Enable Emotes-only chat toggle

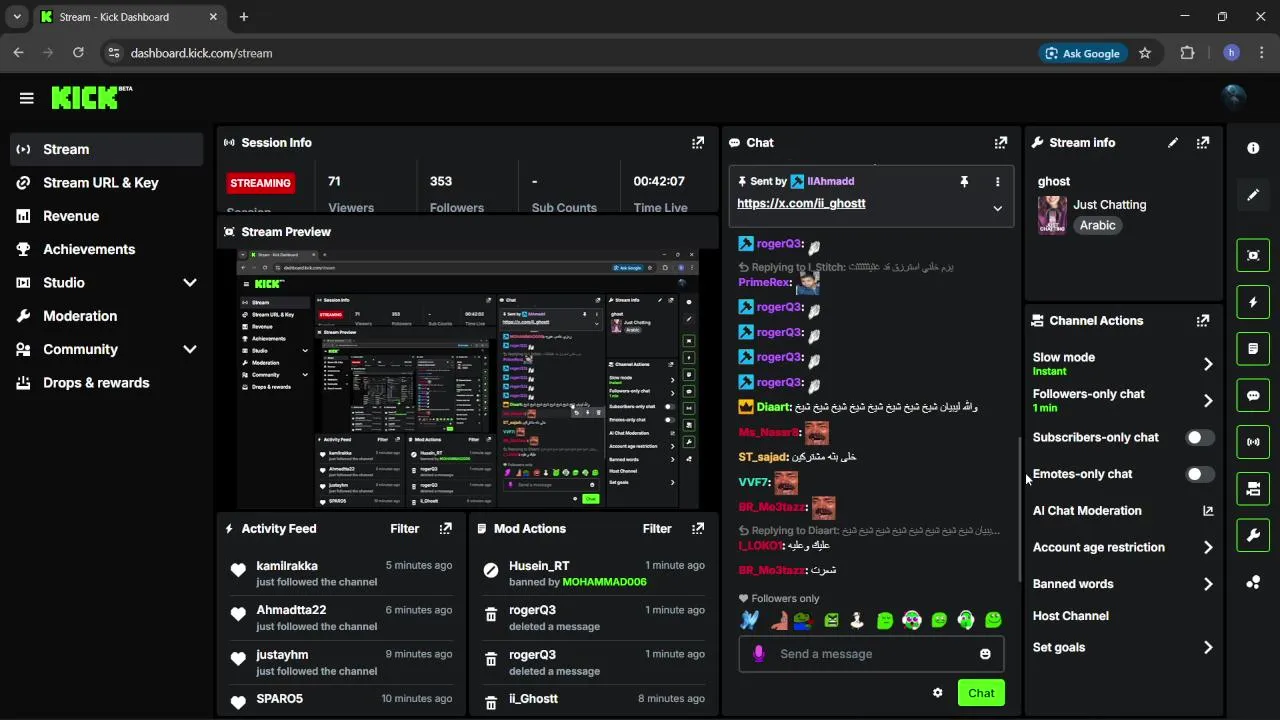tap(1200, 474)
